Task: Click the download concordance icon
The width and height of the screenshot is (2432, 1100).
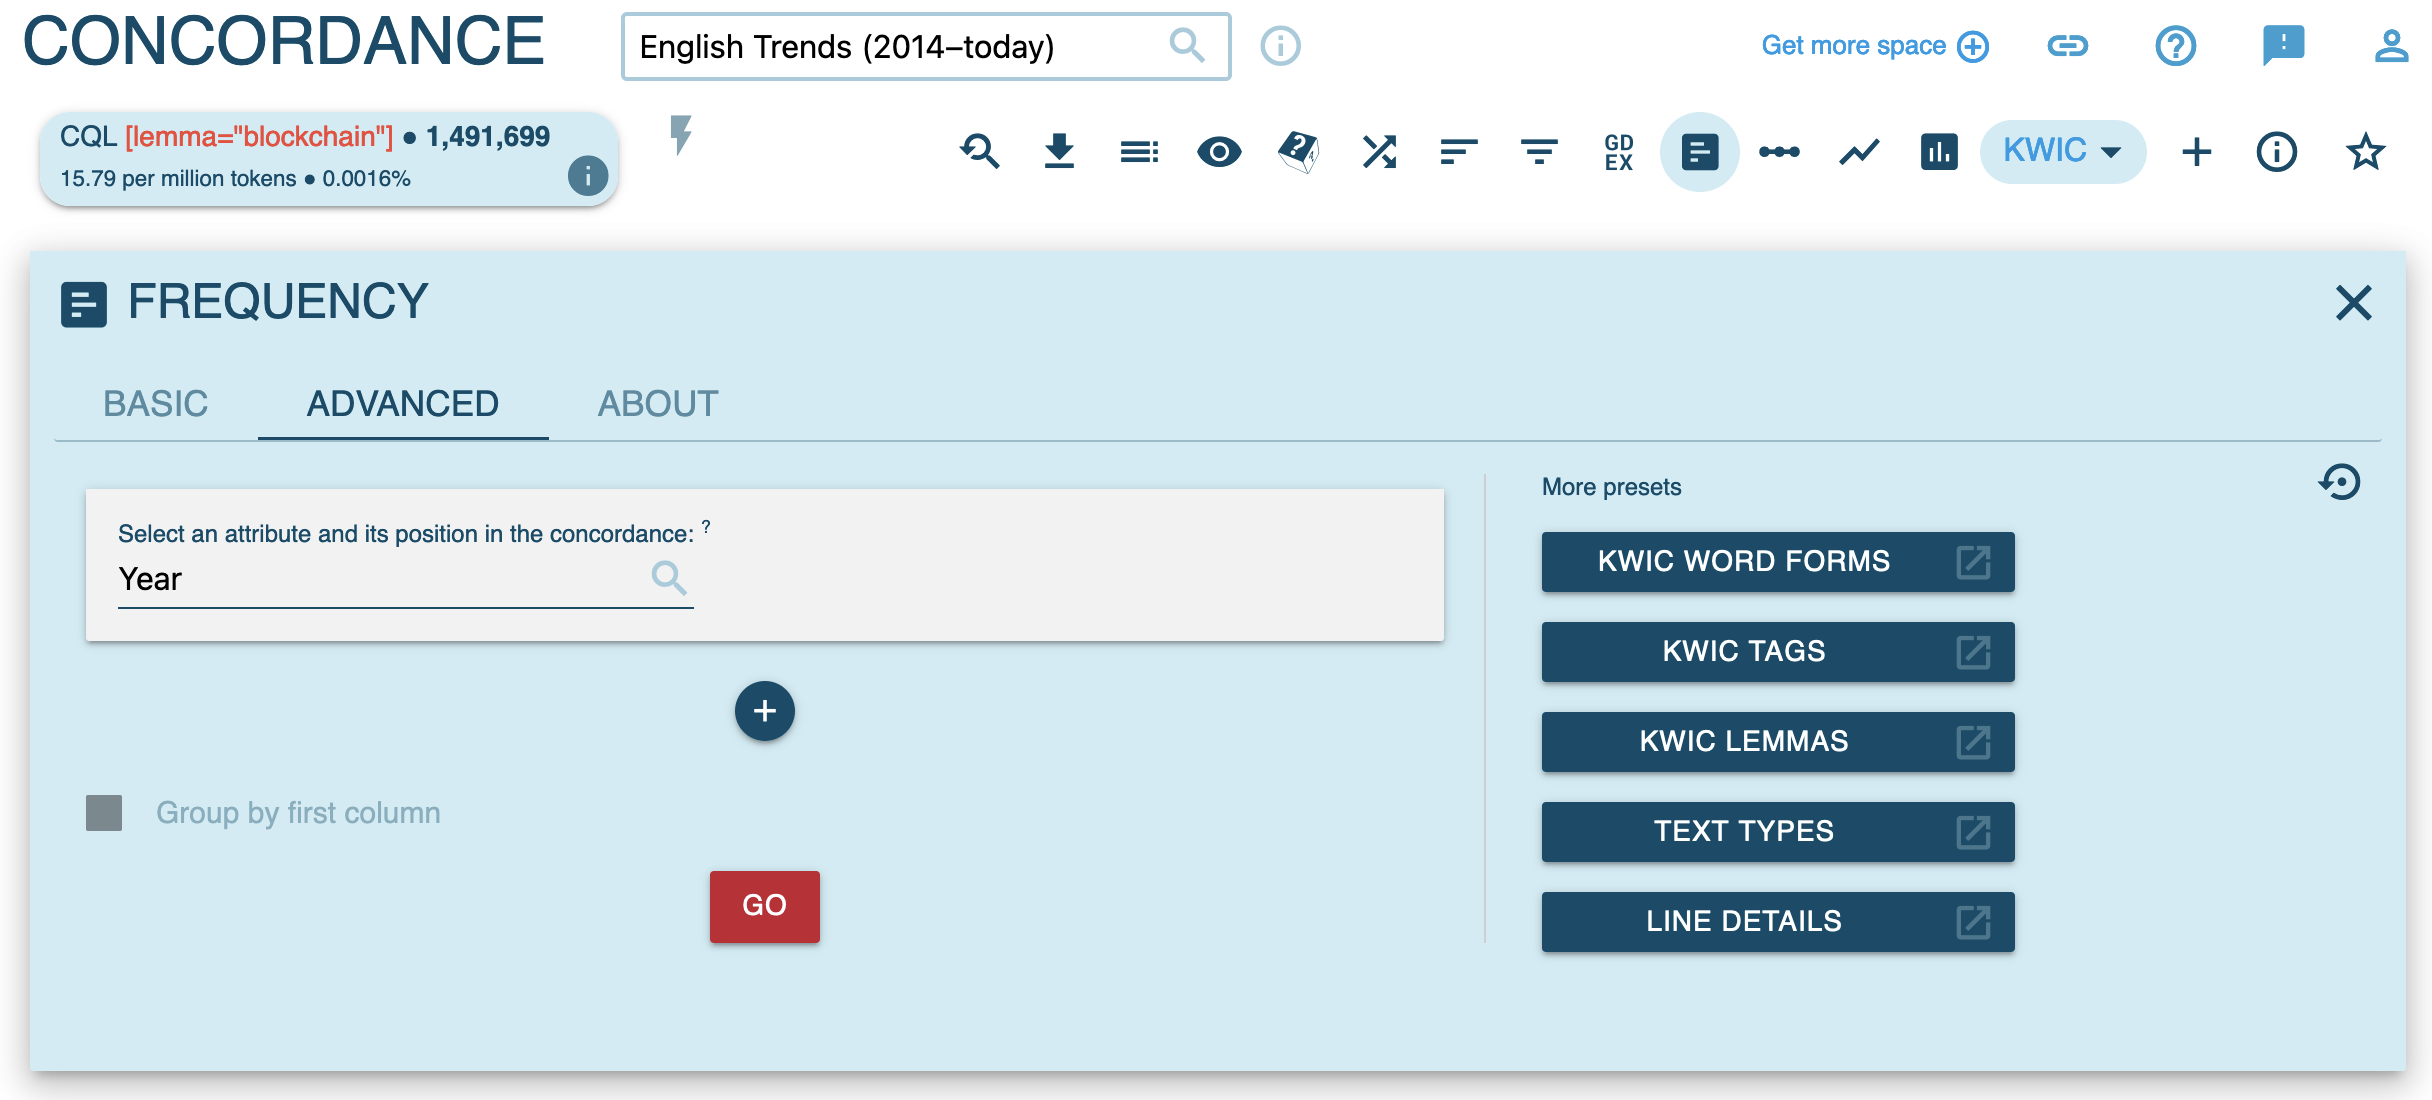Action: click(x=1059, y=152)
